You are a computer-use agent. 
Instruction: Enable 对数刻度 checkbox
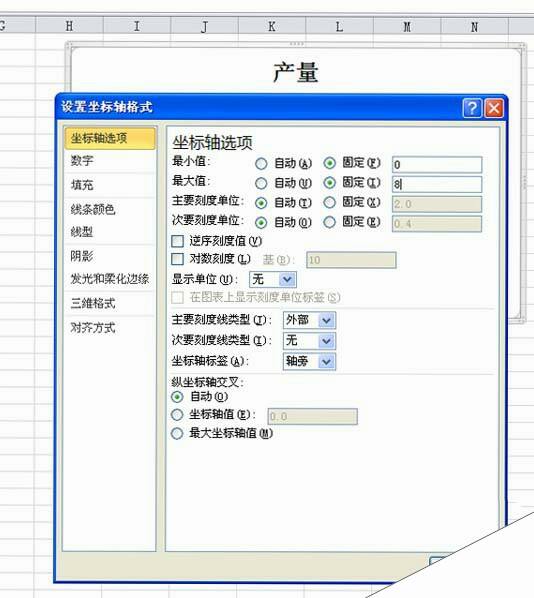[178, 259]
